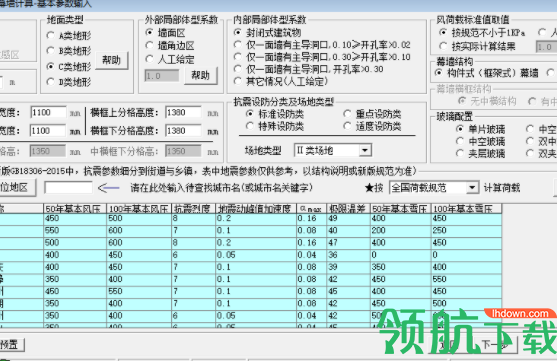Click the city name search field
The height and width of the screenshot is (361, 557).
68,188
